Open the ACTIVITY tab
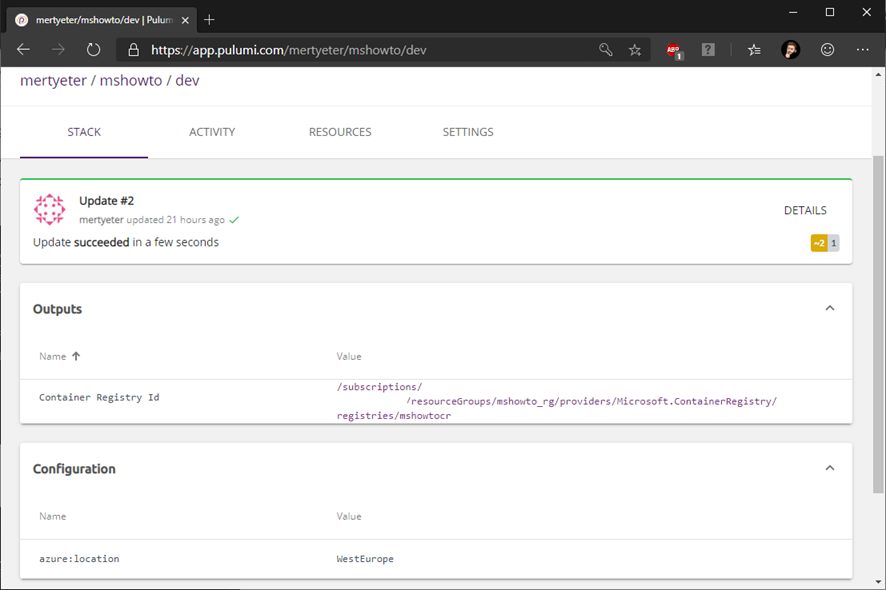 [212, 132]
